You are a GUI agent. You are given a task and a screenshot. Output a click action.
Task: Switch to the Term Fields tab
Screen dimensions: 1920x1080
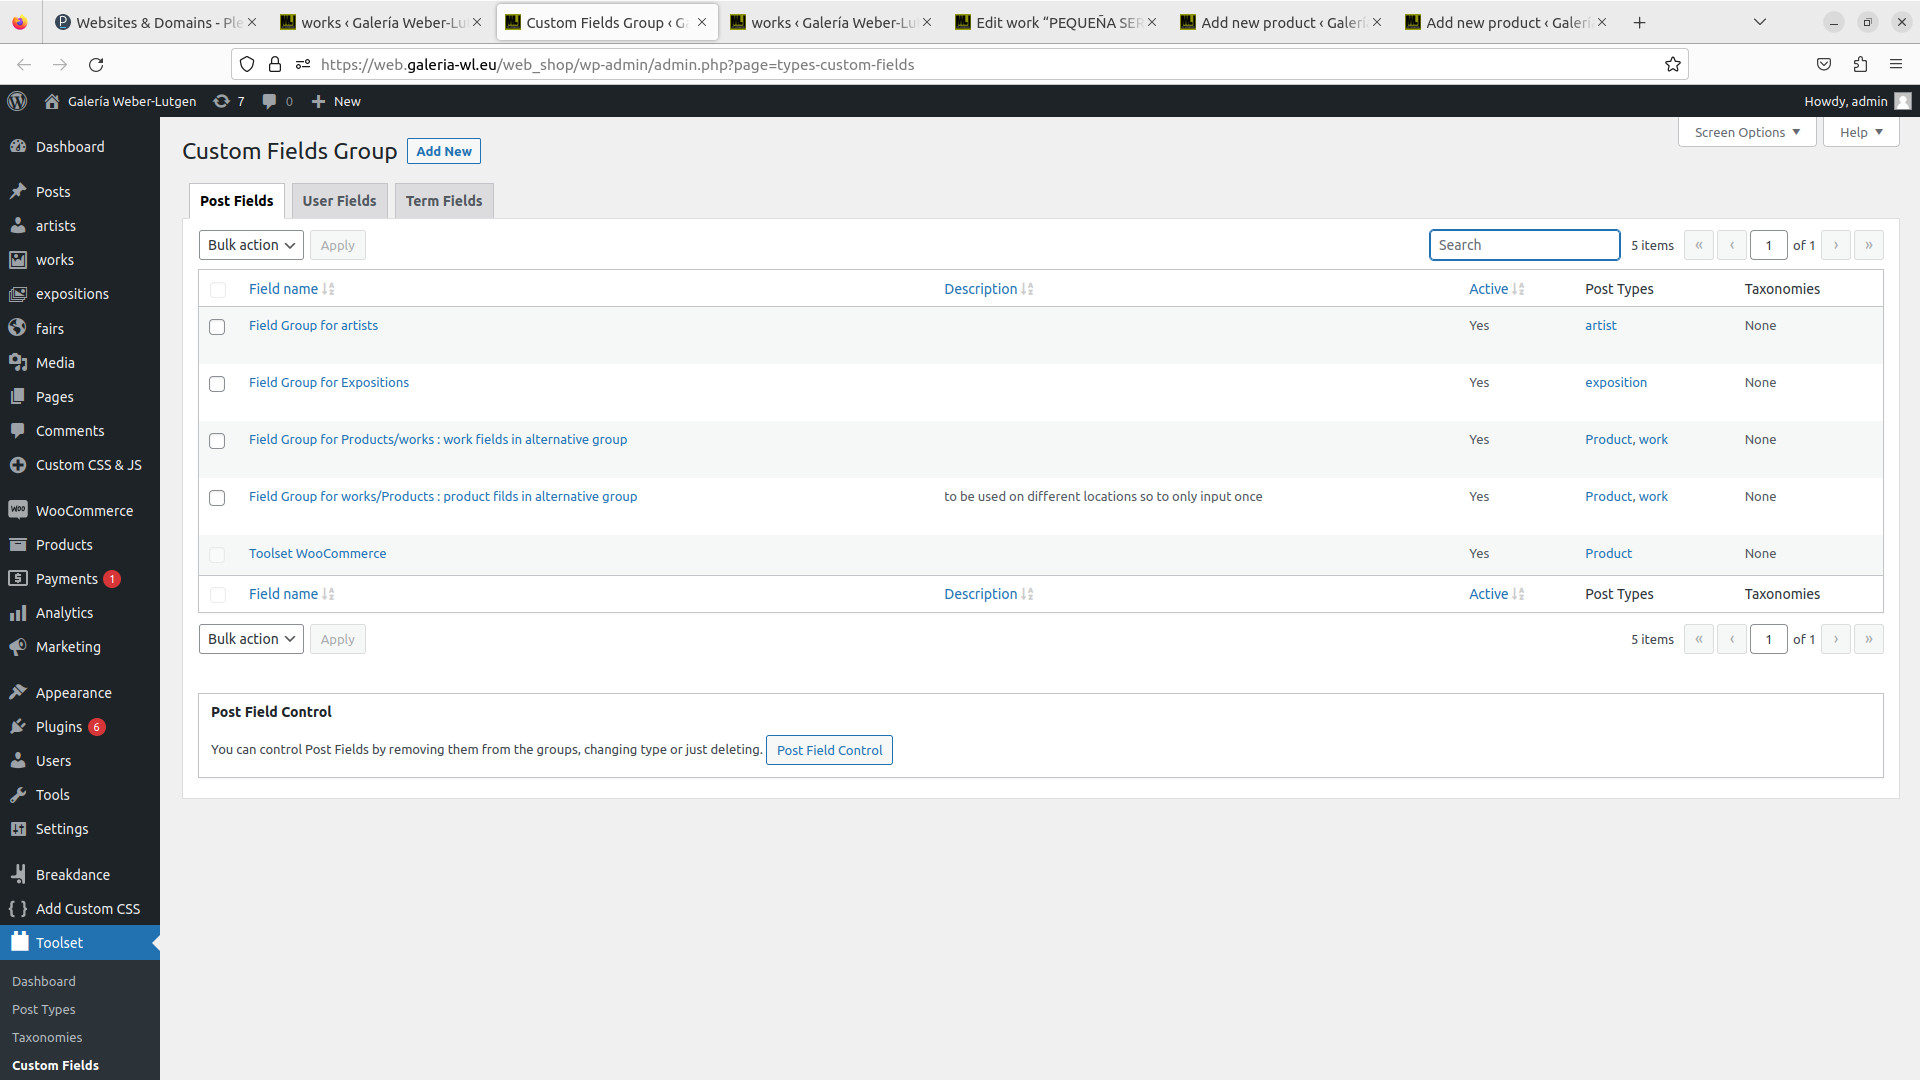444,201
